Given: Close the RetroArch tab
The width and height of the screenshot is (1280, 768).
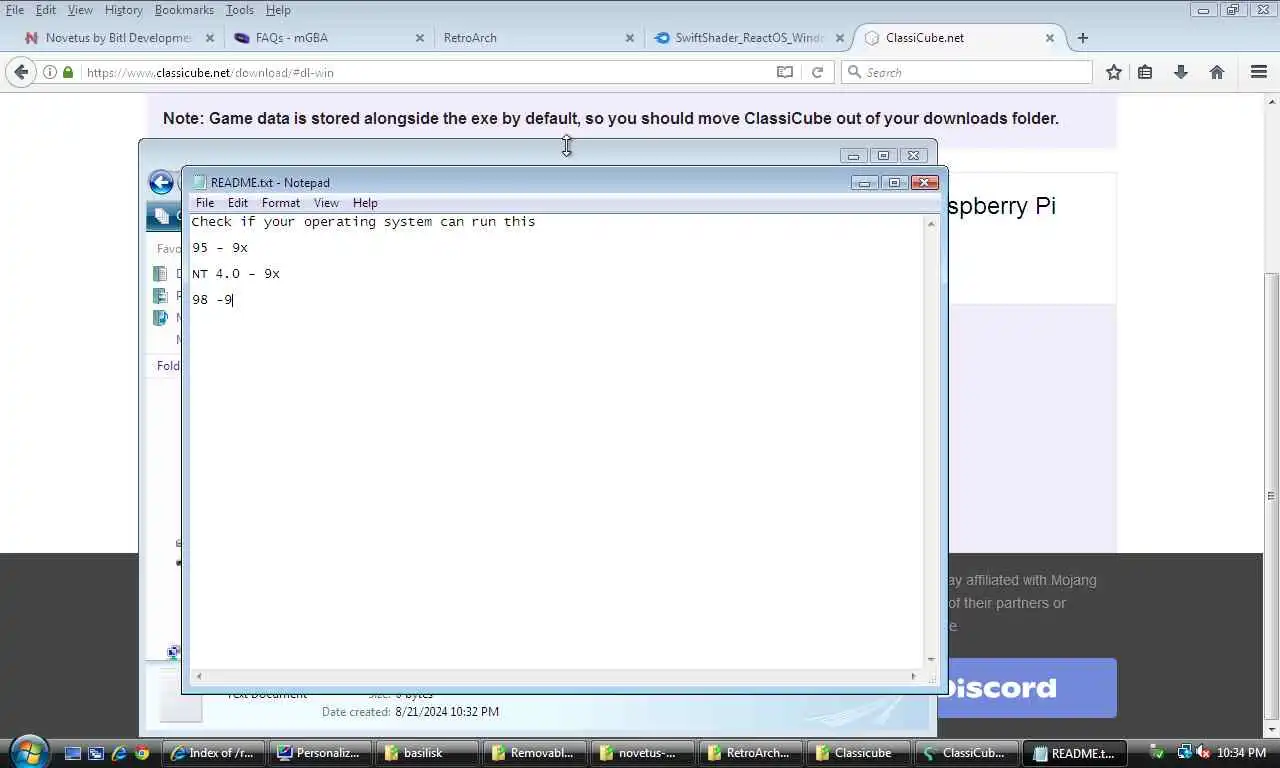Looking at the screenshot, I should (x=630, y=38).
